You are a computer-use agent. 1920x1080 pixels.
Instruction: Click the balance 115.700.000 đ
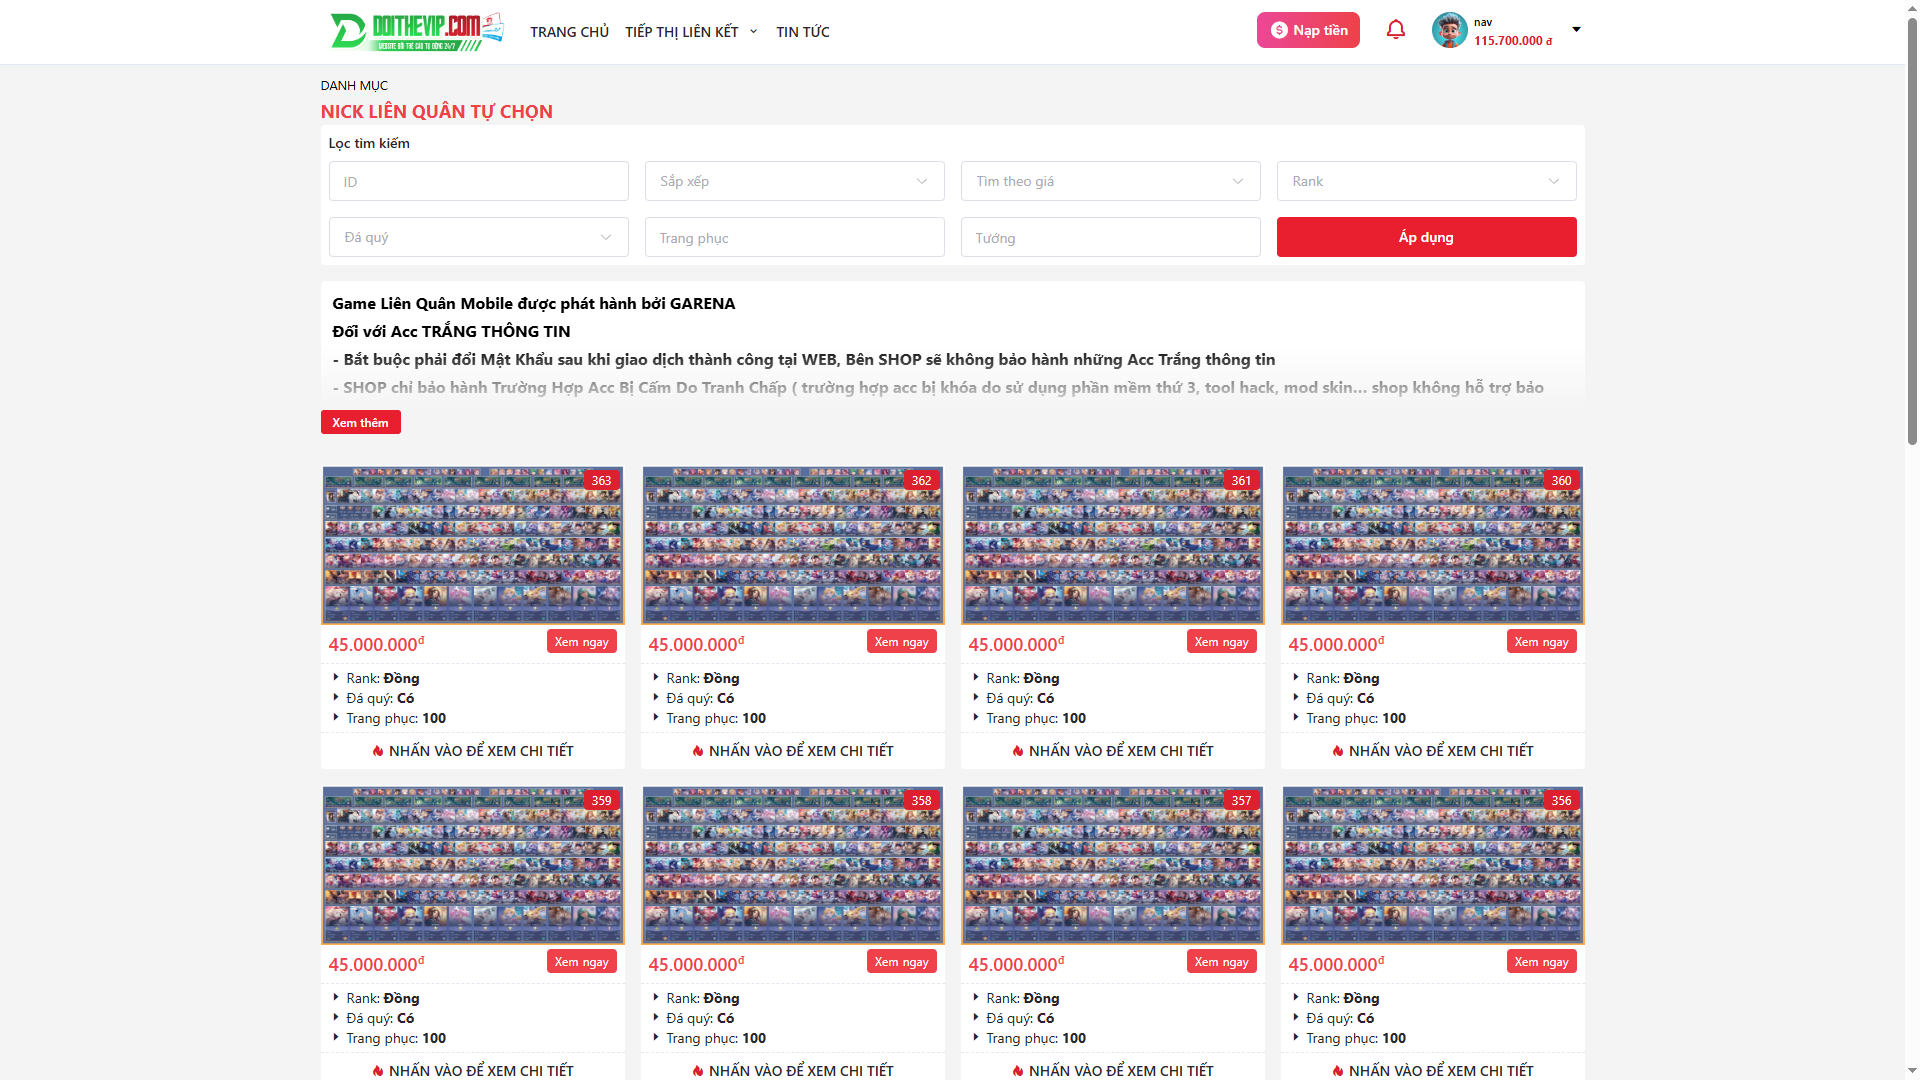click(1513, 41)
